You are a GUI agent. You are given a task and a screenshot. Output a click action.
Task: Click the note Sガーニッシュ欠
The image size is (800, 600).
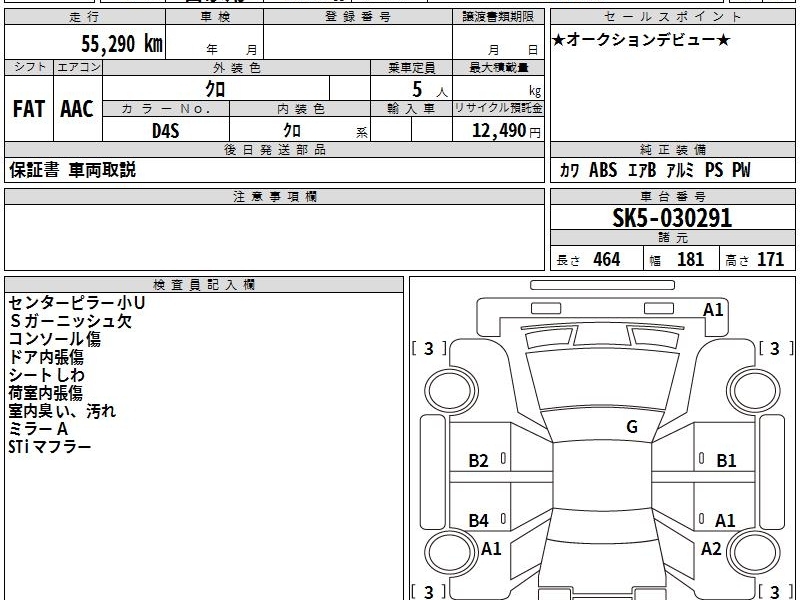pos(70,321)
